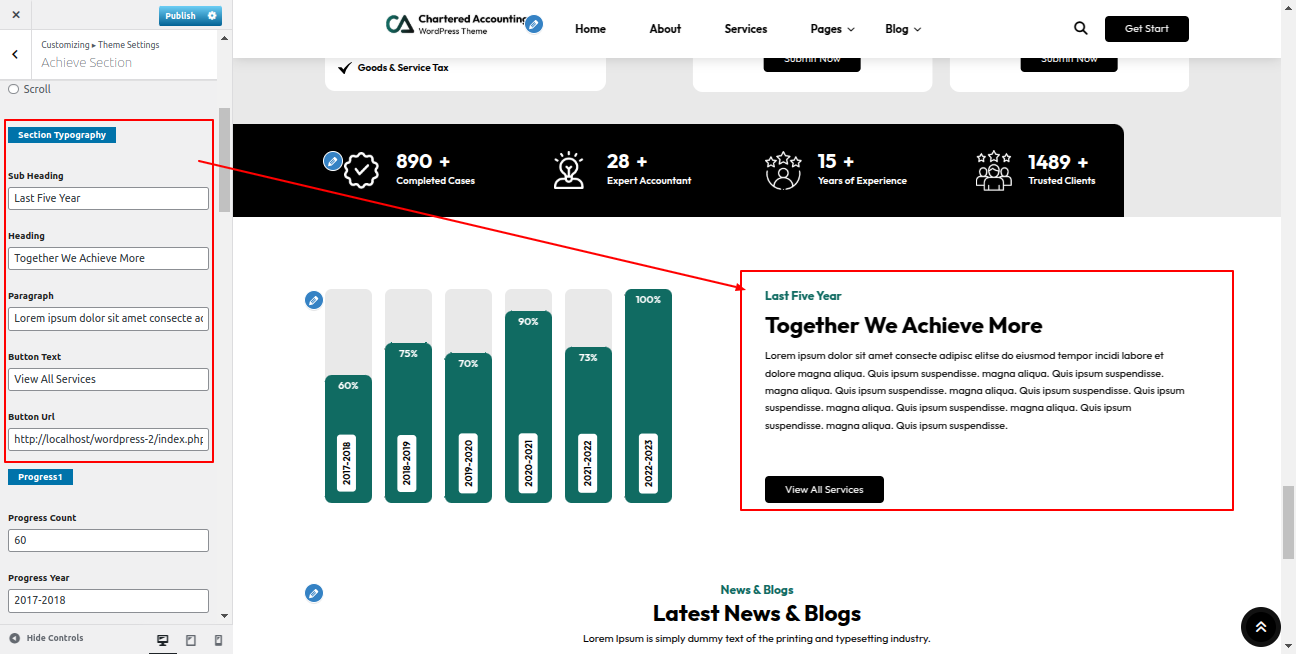Click into the Heading text field
This screenshot has height=654, width=1296.
pos(108,258)
